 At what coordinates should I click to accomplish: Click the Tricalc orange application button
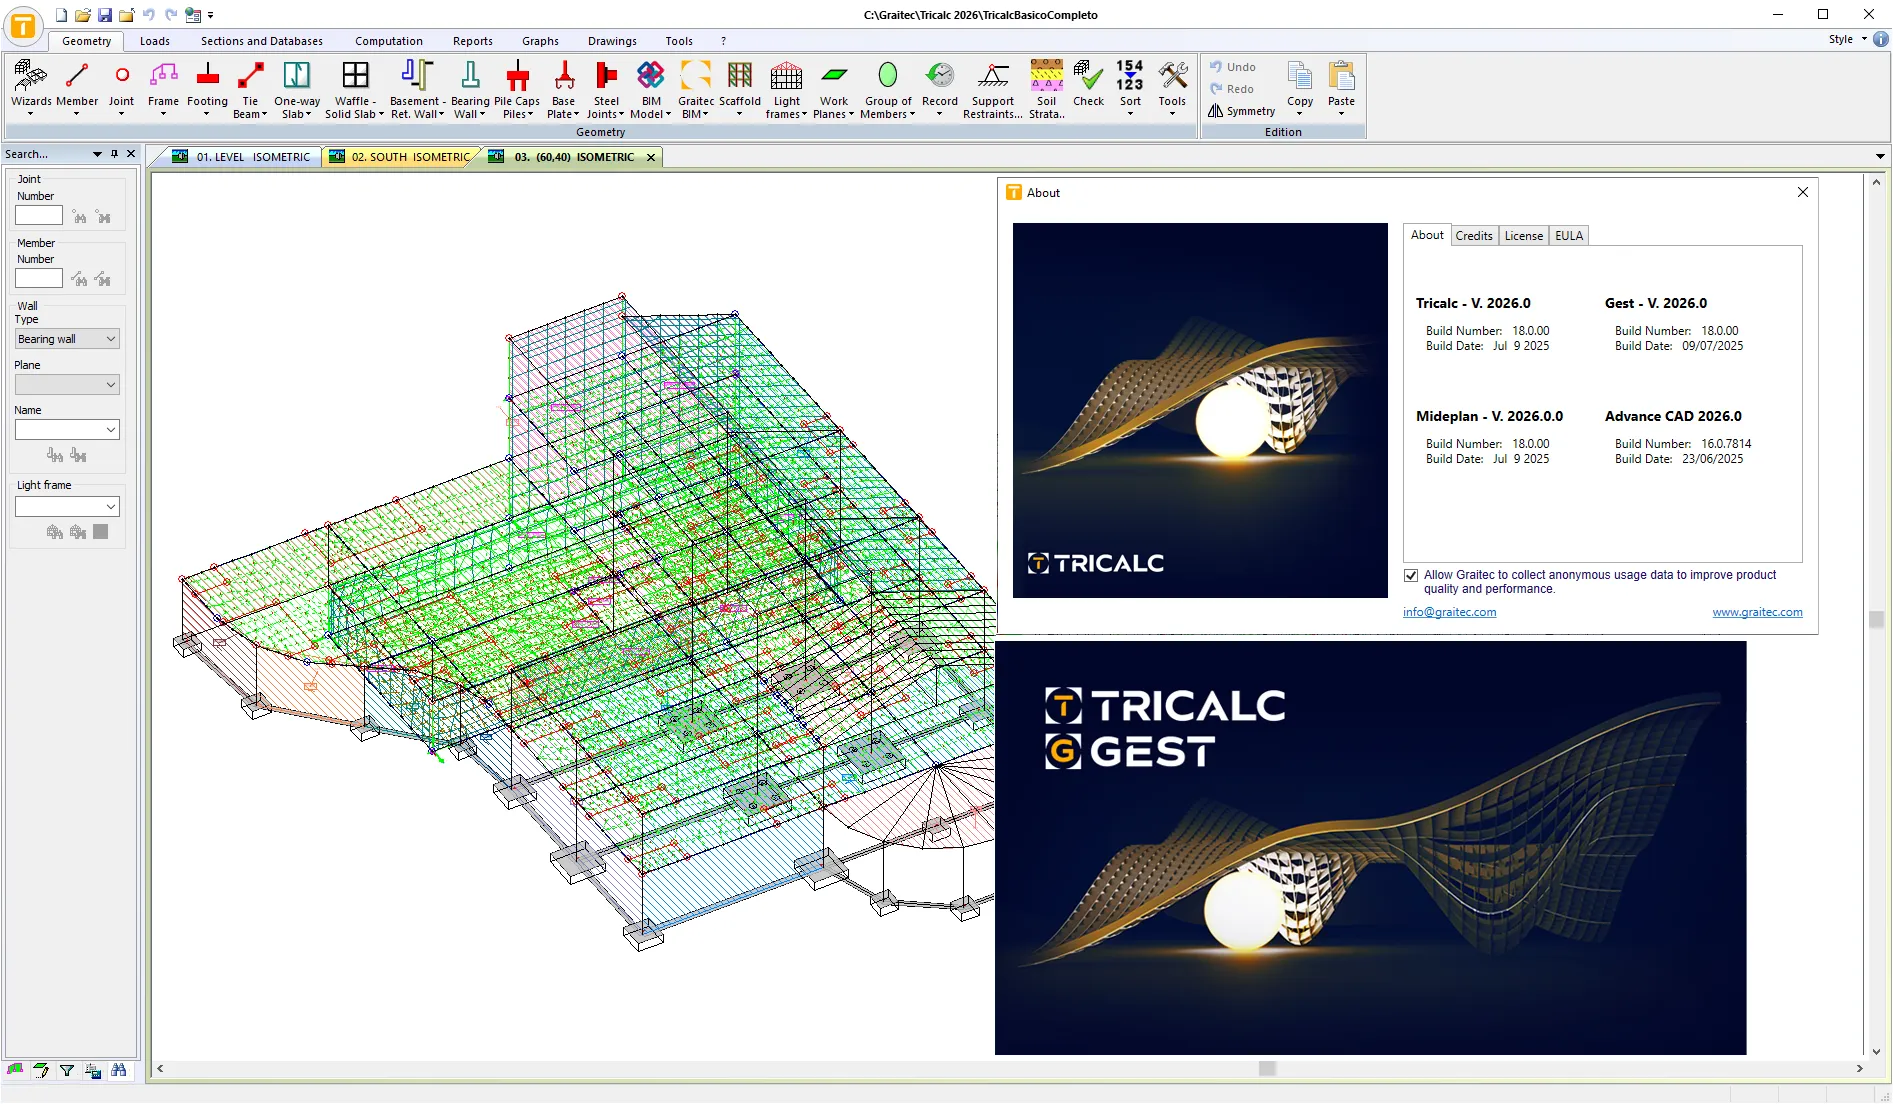(23, 26)
